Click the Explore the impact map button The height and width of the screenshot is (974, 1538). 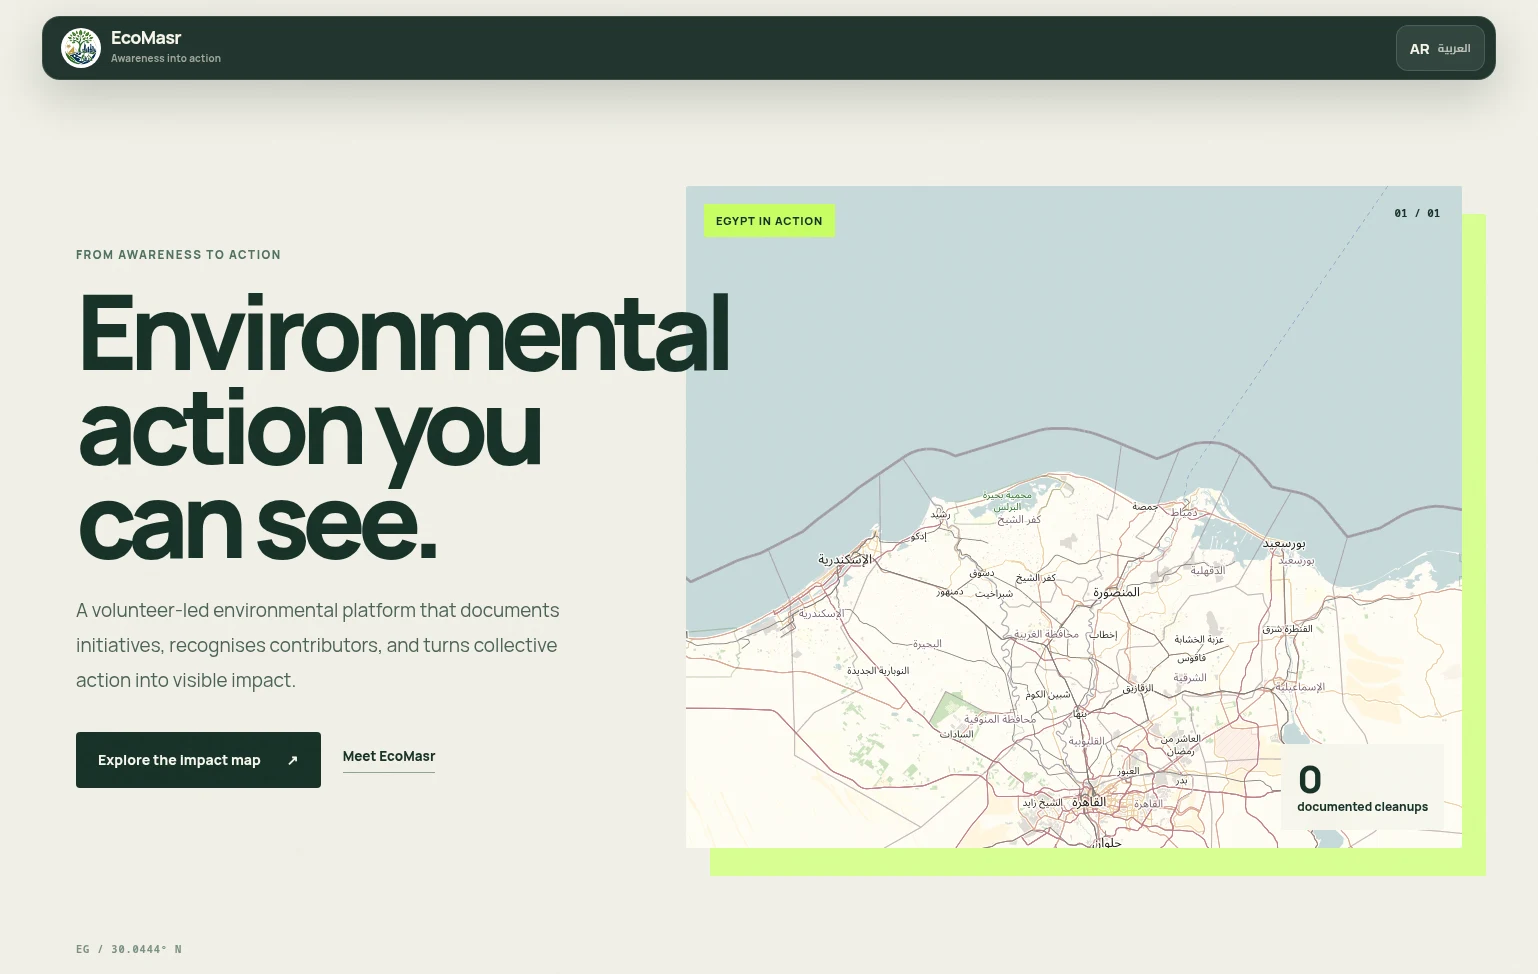point(198,760)
